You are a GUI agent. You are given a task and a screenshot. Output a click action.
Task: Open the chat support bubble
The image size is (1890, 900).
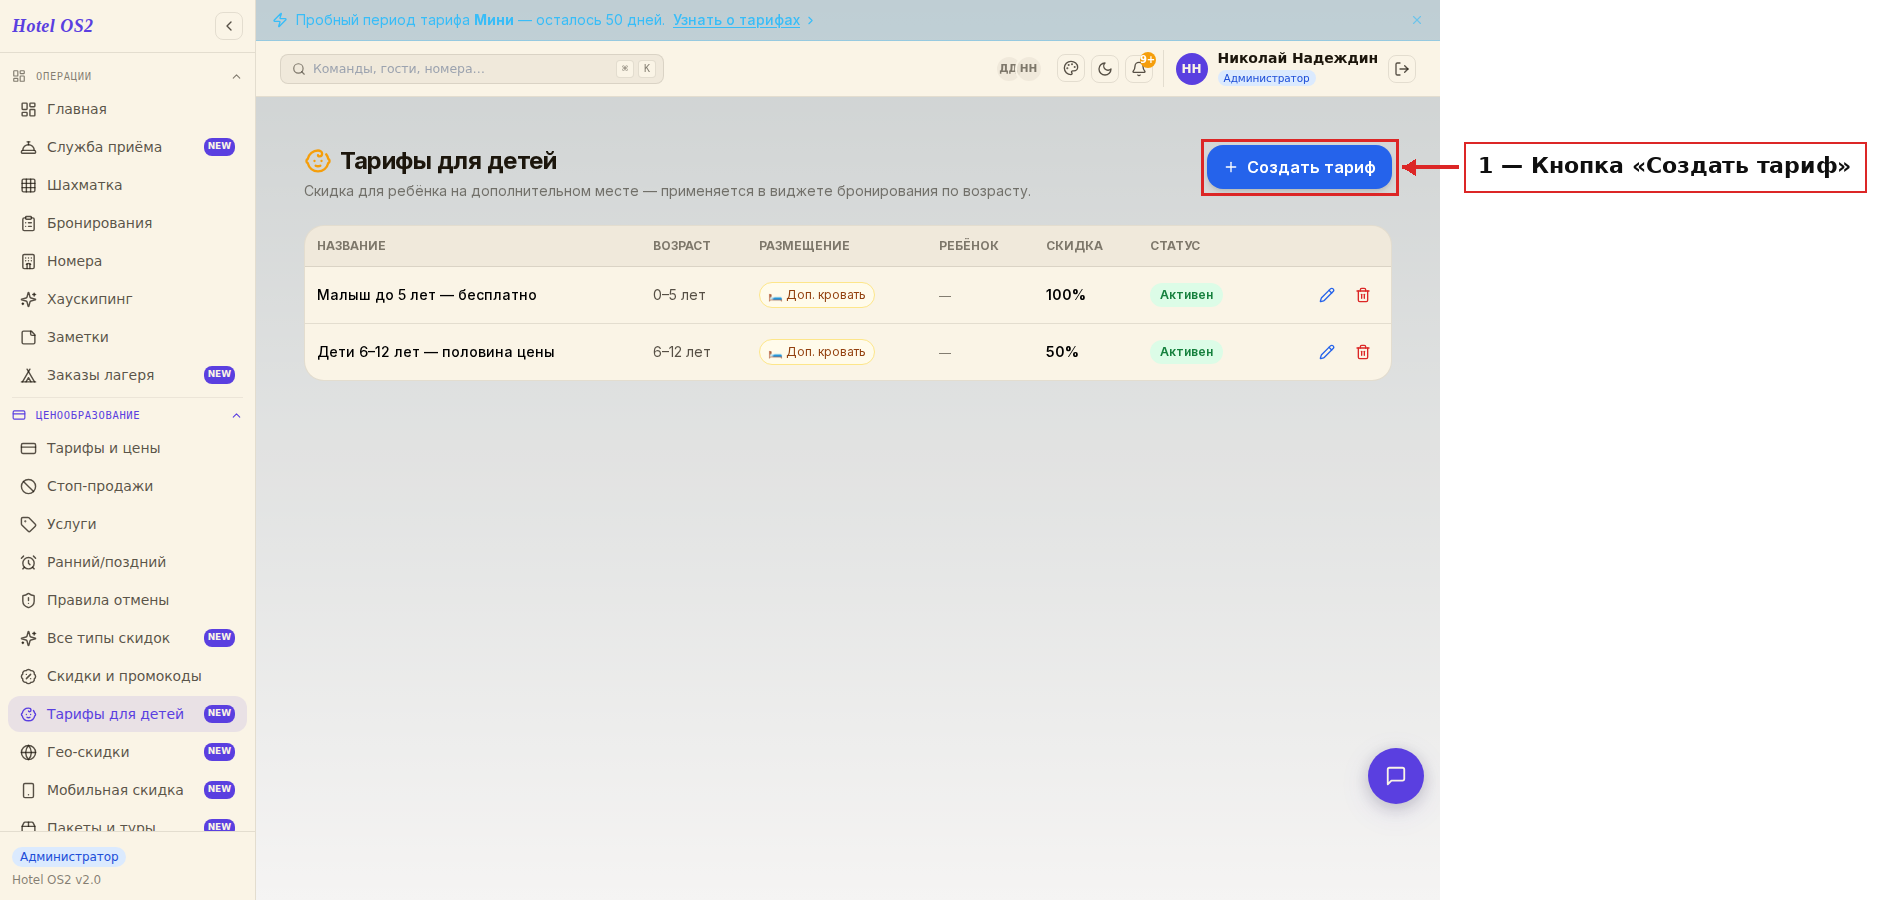(x=1396, y=776)
